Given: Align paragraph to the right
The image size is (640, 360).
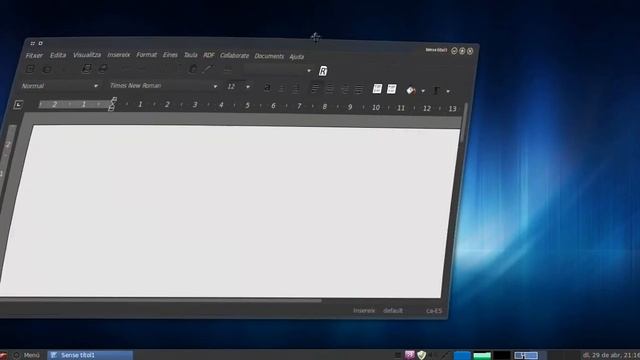Looking at the screenshot, I should coord(344,89).
